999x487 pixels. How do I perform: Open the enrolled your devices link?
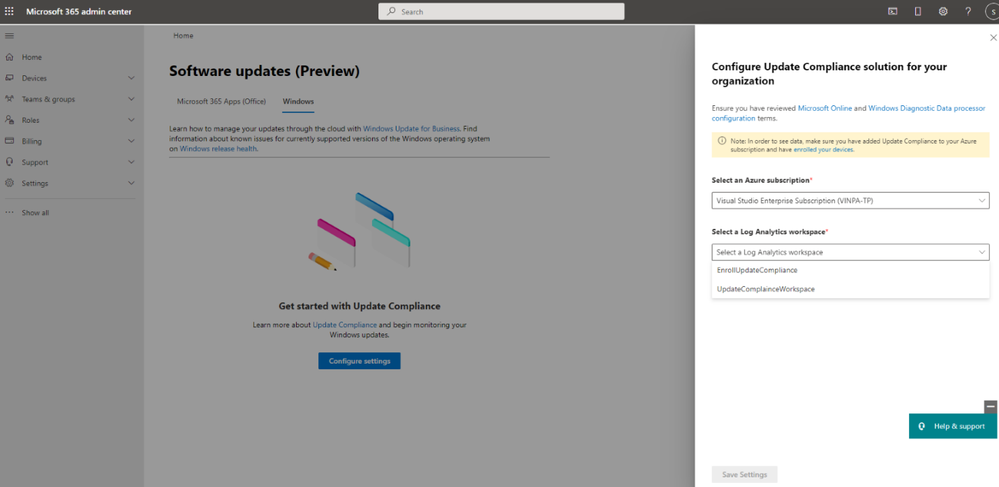823,149
